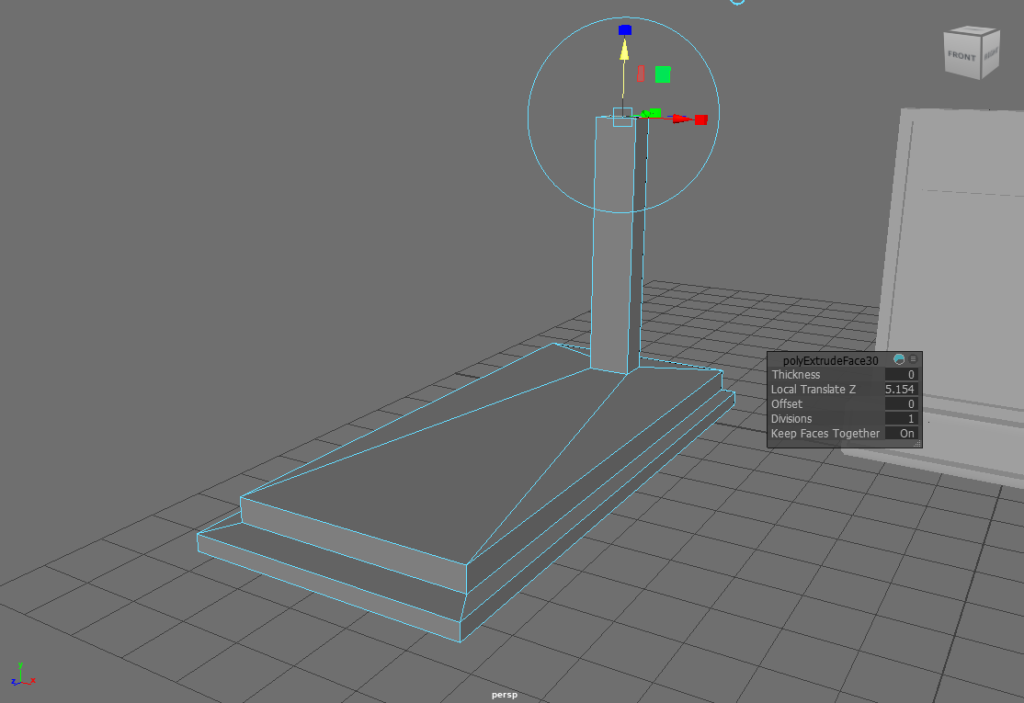Click the polyExtrudeFace30 panel title
The image size is (1024, 703).
tap(830, 360)
